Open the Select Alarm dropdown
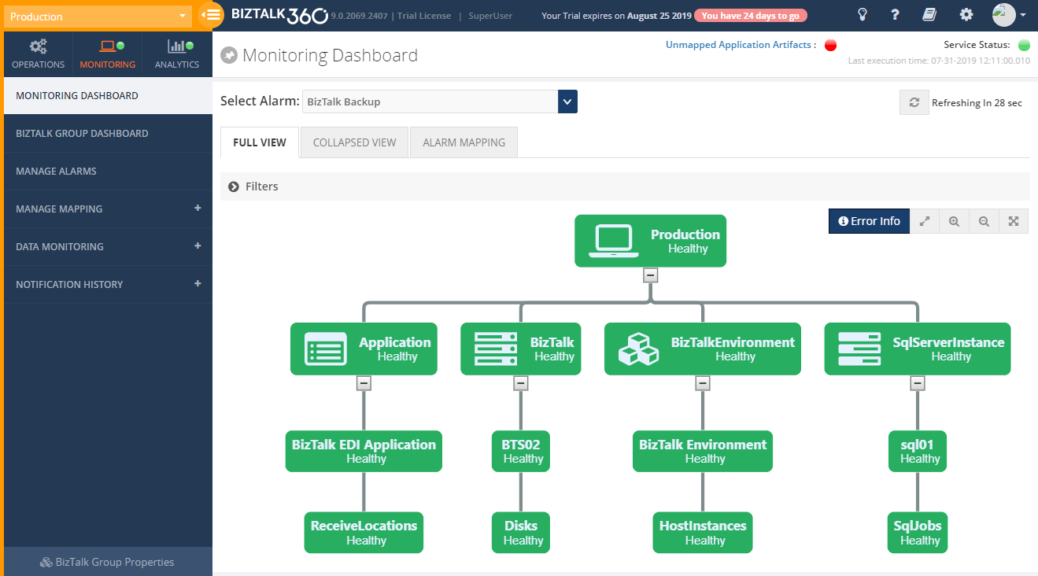Image resolution: width=1038 pixels, height=576 pixels. (x=567, y=101)
